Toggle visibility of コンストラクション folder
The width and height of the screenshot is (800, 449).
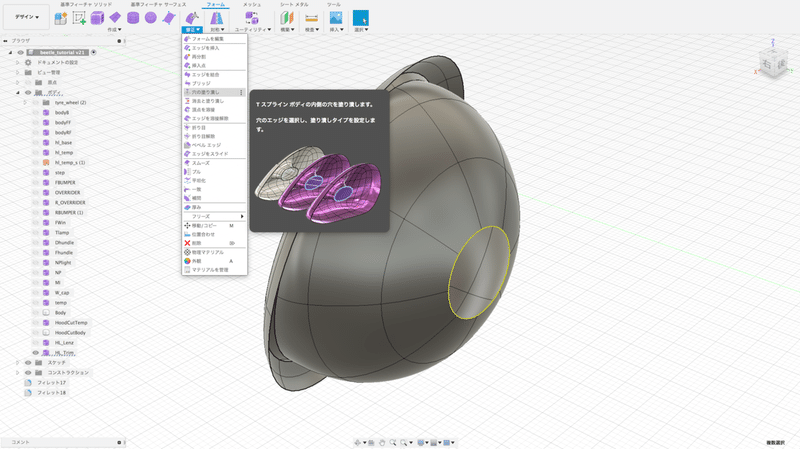point(28,372)
